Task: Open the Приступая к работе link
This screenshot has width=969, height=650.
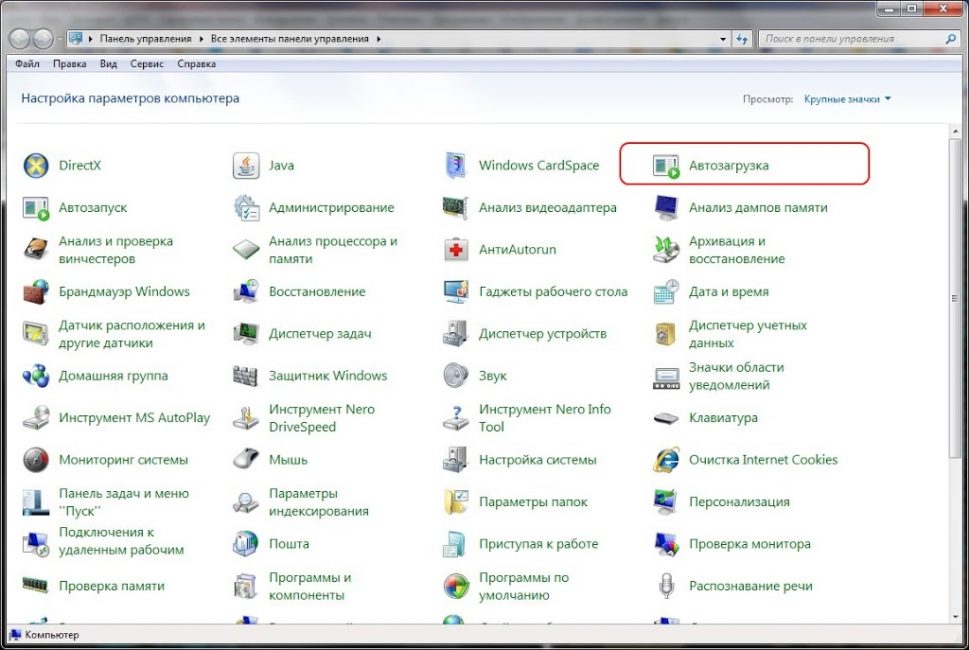Action: 538,544
